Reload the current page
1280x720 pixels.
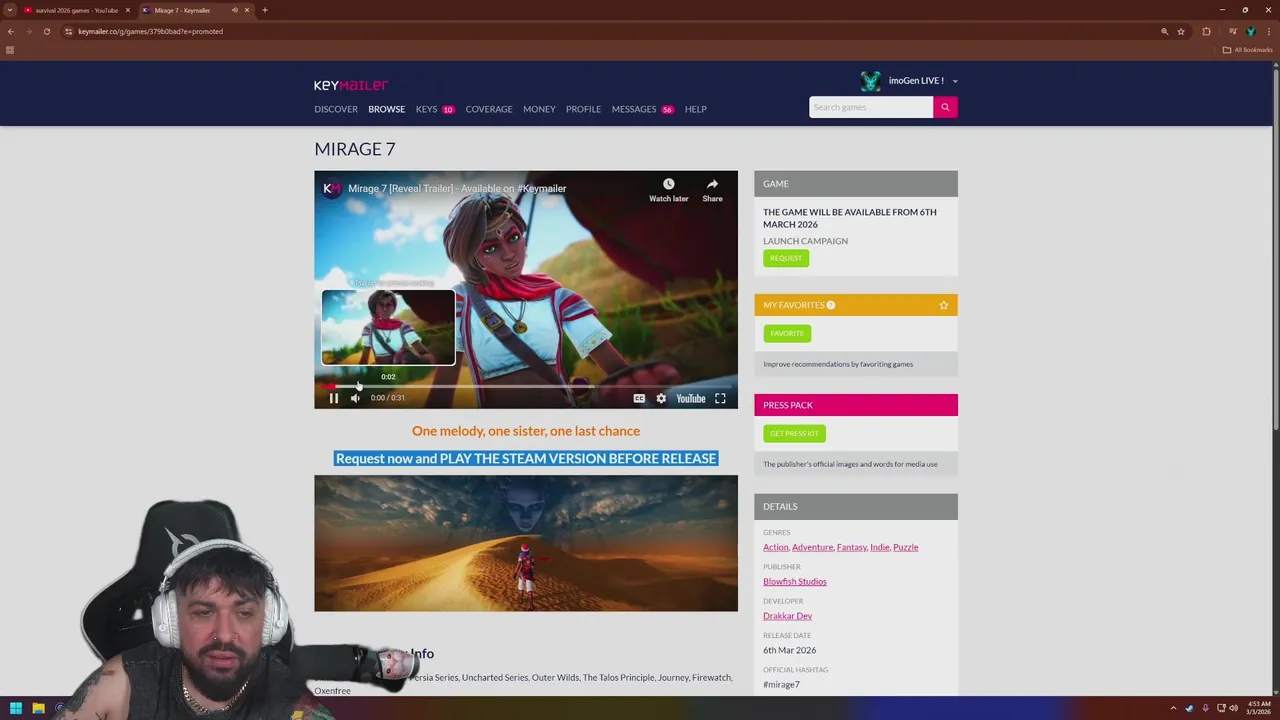[46, 31]
